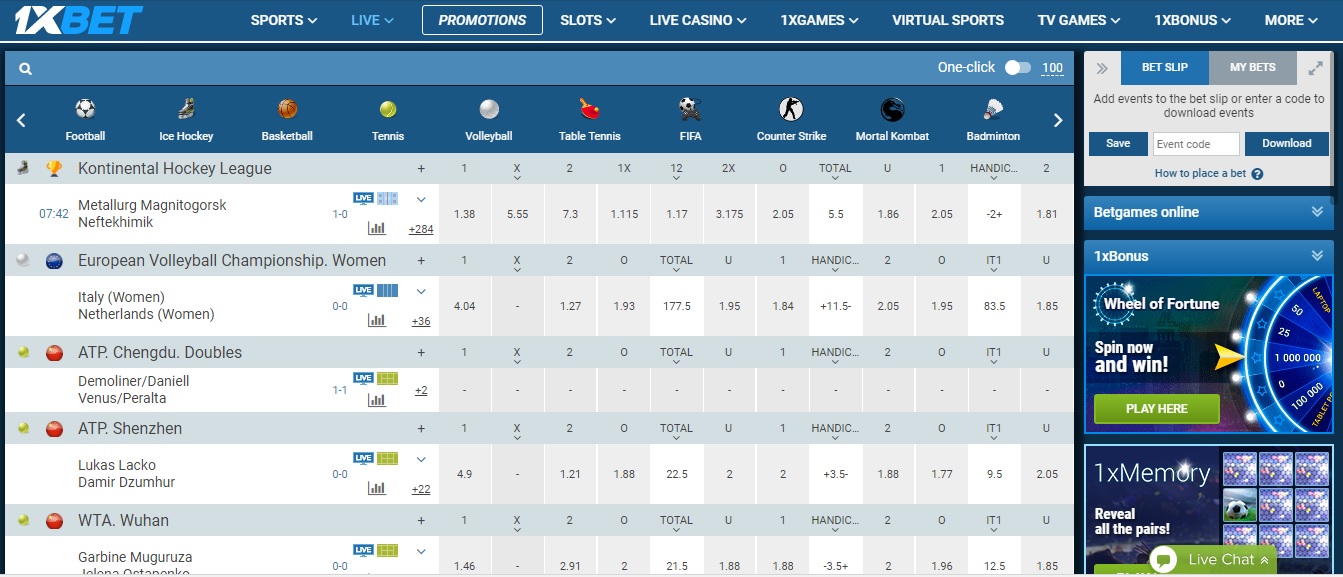Choose the Basketball icon in sports bar
The width and height of the screenshot is (1343, 577).
tap(287, 109)
